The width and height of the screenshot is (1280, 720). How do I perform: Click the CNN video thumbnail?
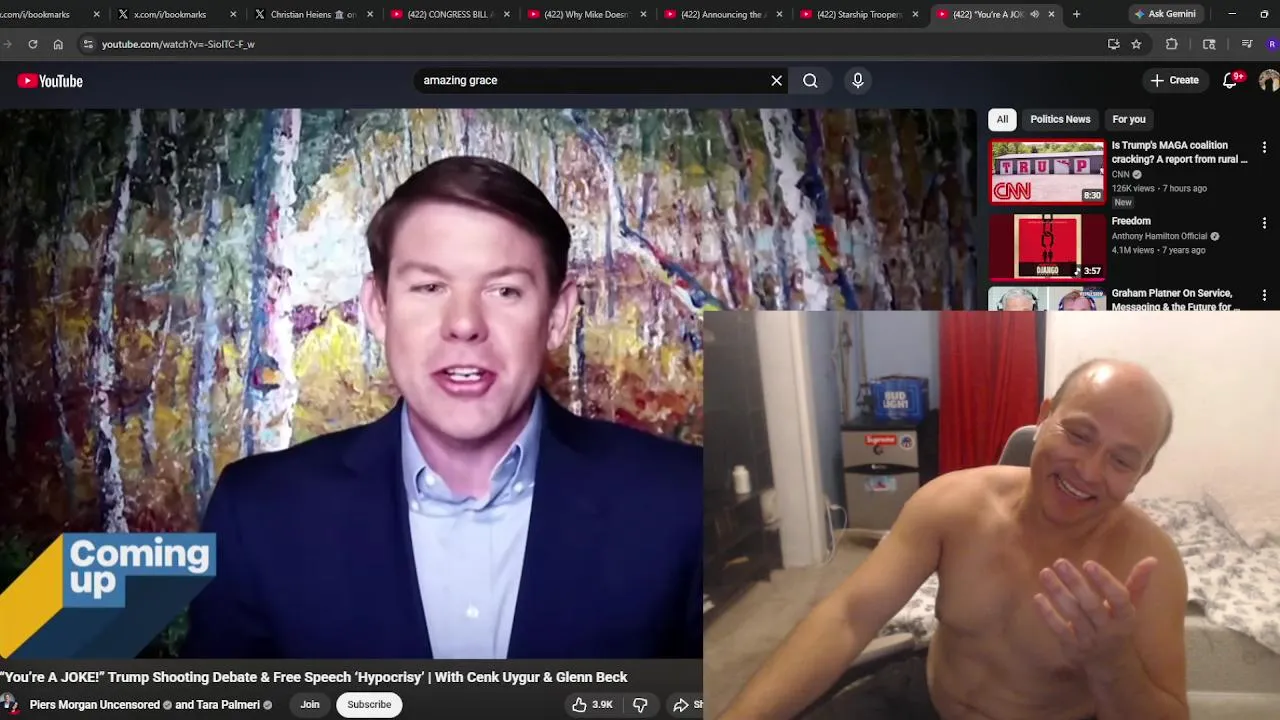coord(1047,172)
